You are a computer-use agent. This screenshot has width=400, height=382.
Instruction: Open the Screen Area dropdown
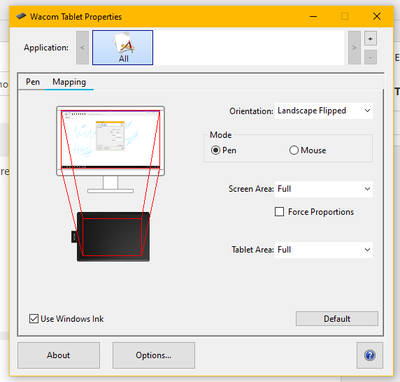pyautogui.click(x=323, y=189)
